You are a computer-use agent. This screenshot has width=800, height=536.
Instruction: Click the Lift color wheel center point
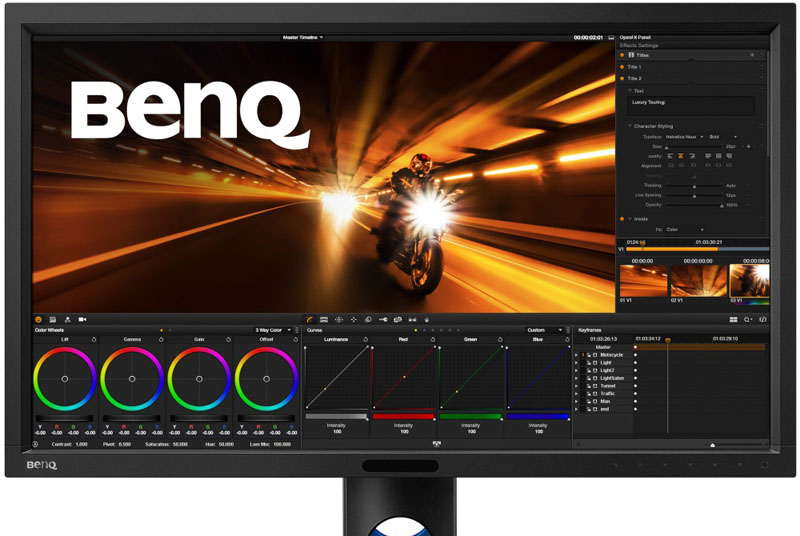coord(65,379)
